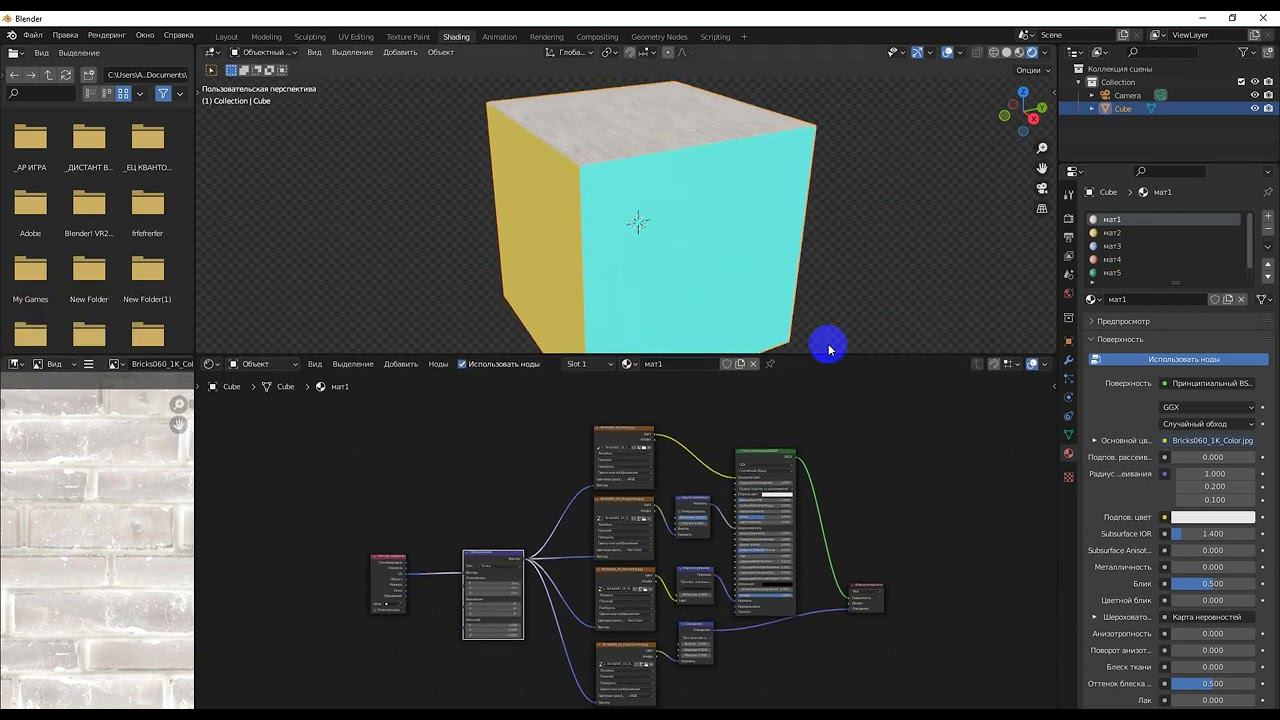Click the pan view hand icon
Image resolution: width=1280 pixels, height=720 pixels.
point(1042,168)
